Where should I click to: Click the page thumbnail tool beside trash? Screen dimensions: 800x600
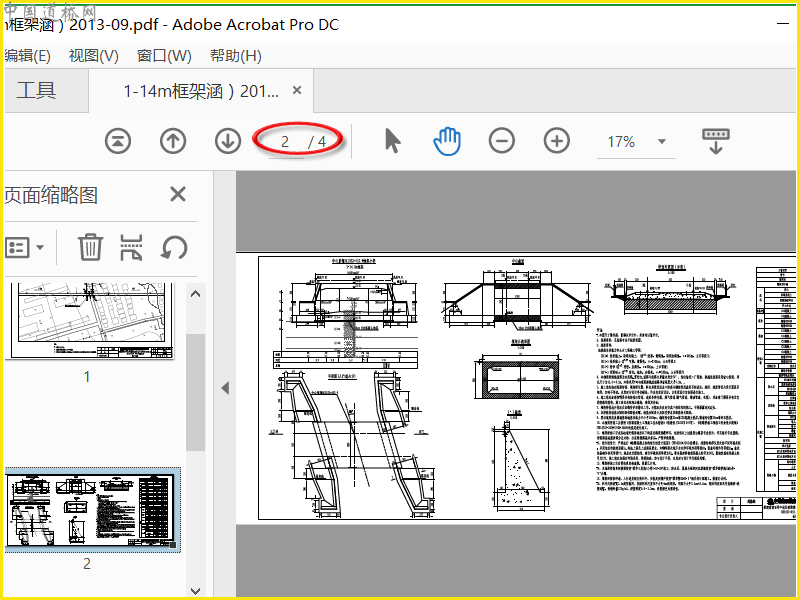coord(131,247)
